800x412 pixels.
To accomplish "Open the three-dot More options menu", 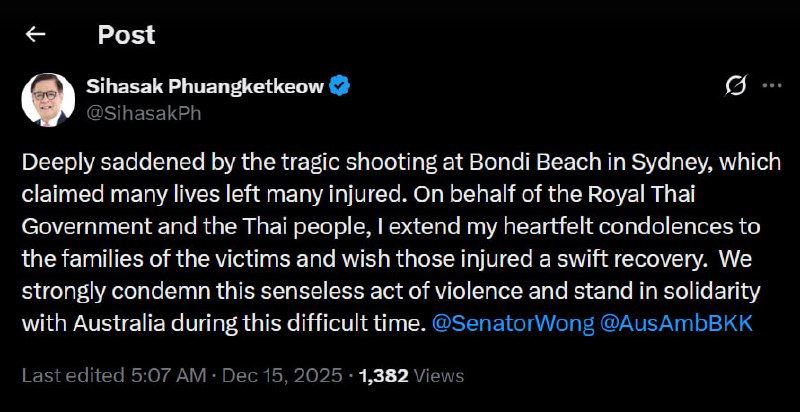I will click(x=771, y=87).
